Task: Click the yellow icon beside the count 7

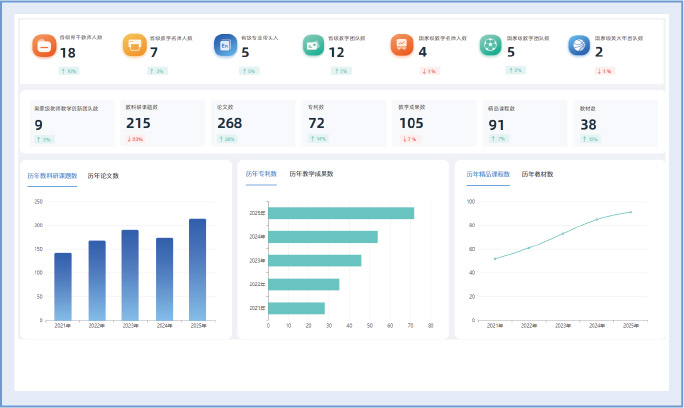Action: 135,47
